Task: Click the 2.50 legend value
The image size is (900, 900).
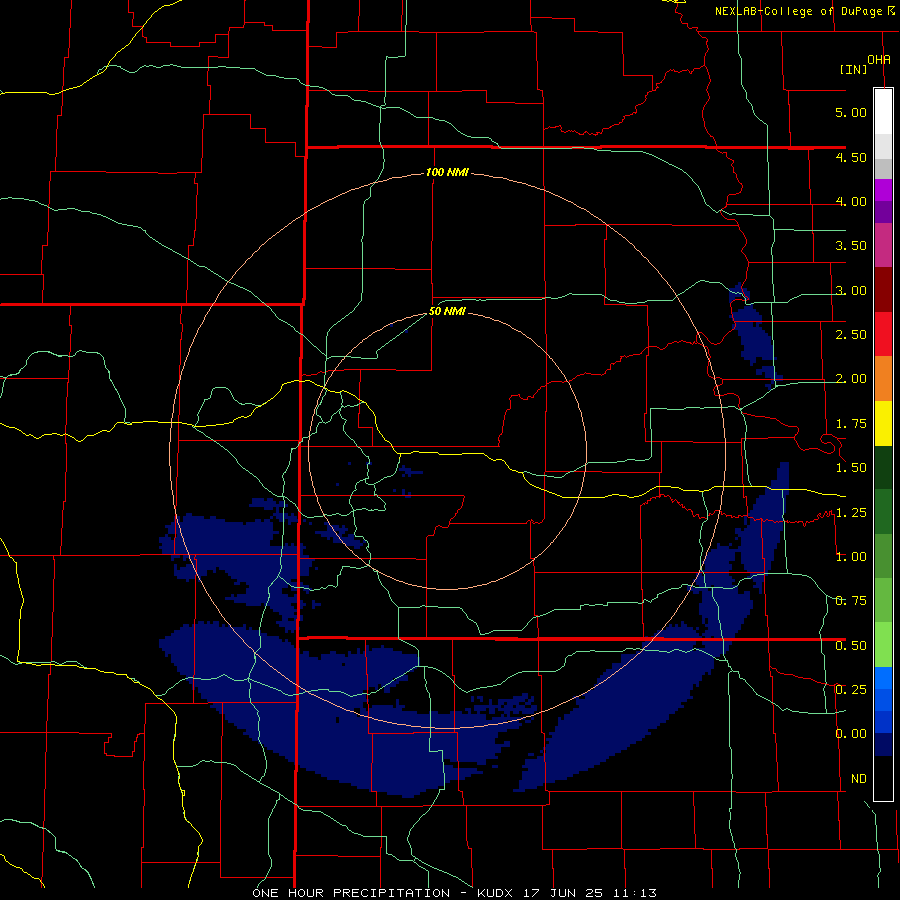Action: pos(851,335)
